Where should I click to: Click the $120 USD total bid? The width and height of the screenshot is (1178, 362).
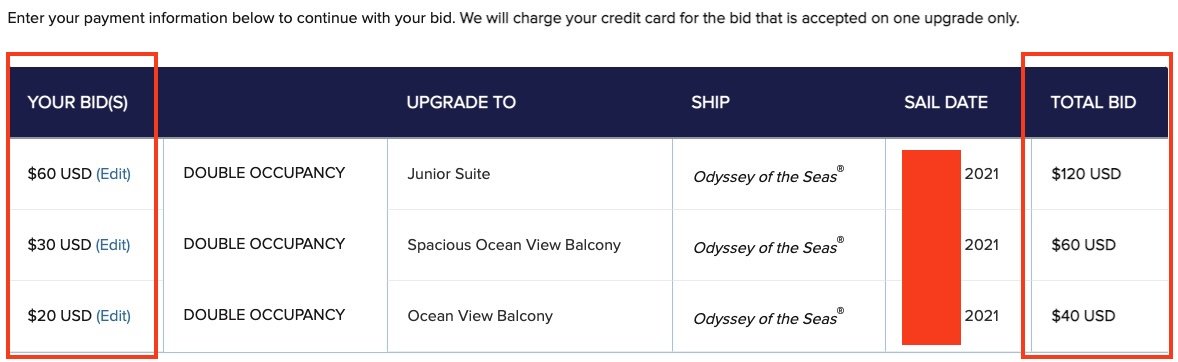(x=1086, y=174)
